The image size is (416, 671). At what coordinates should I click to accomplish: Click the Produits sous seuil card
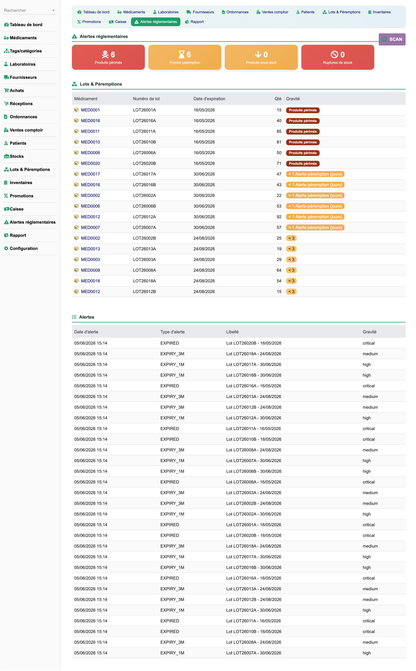click(261, 57)
